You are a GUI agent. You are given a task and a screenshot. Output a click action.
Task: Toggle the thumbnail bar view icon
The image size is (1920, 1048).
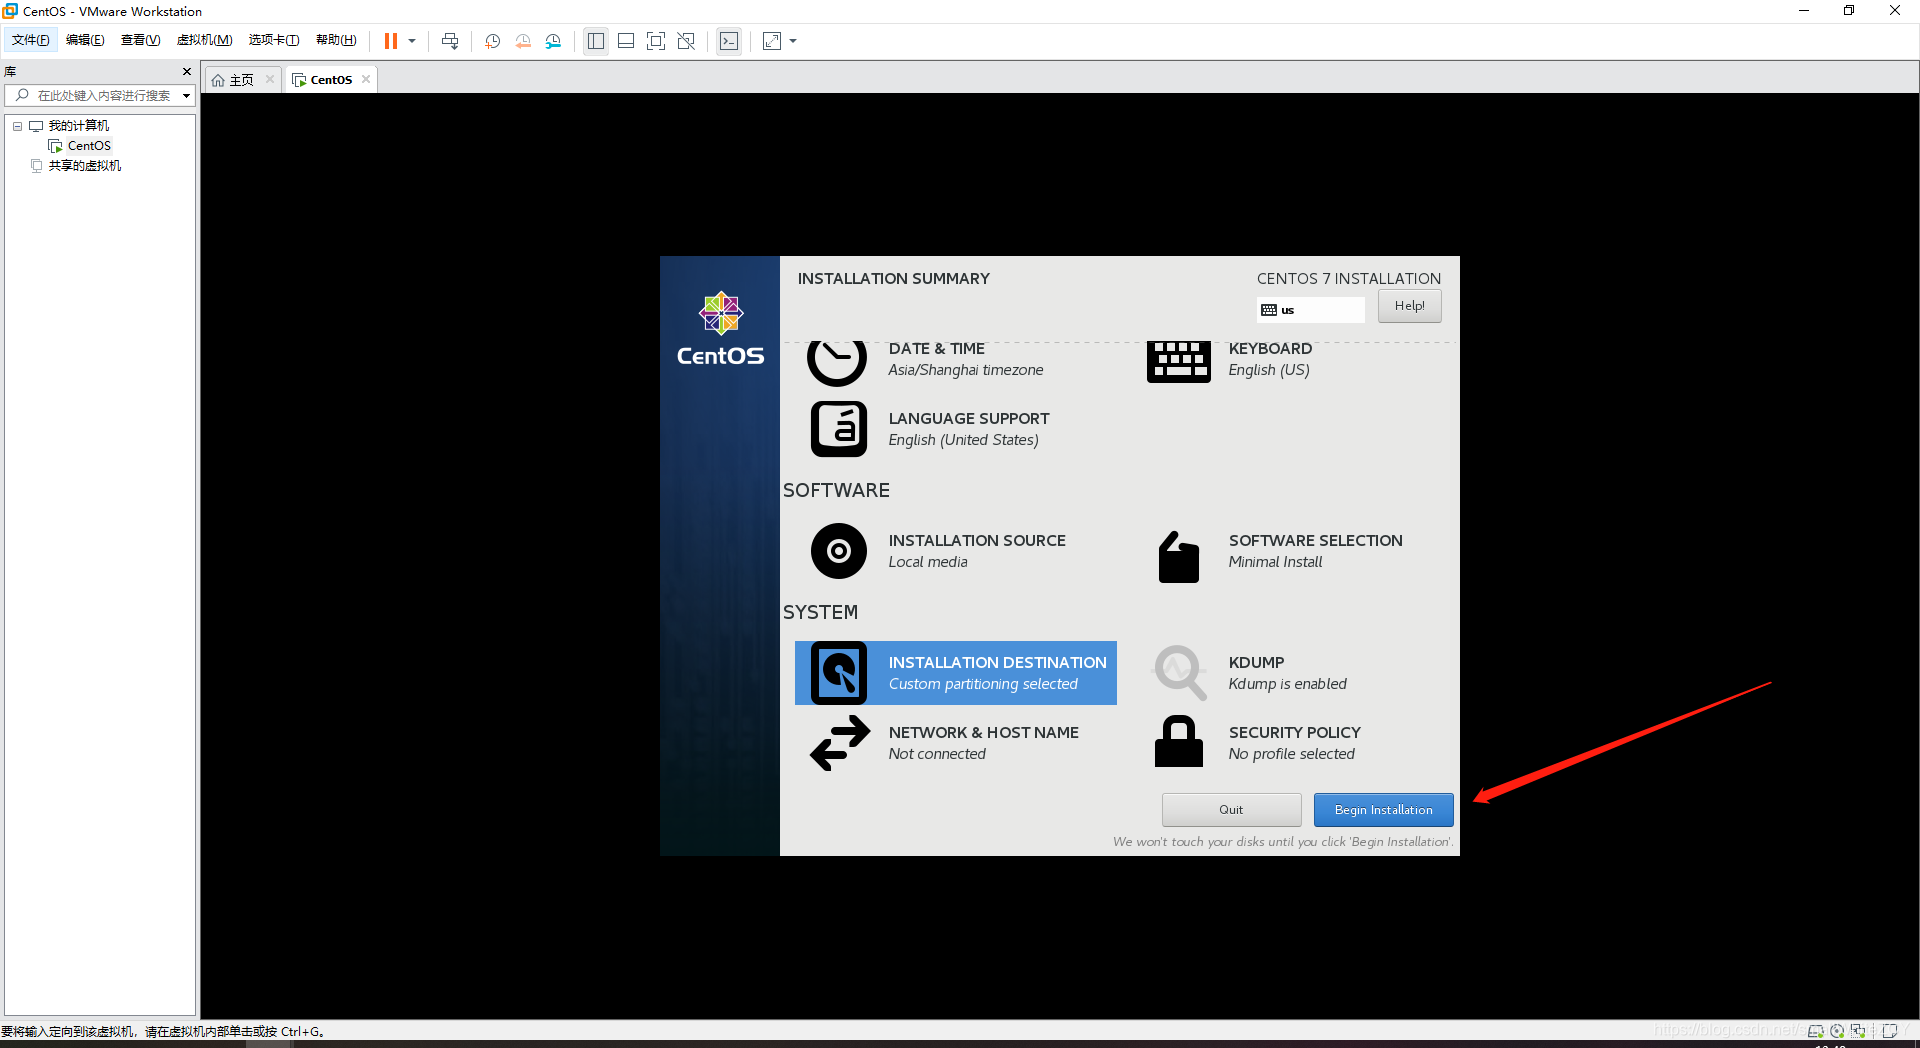coord(626,41)
